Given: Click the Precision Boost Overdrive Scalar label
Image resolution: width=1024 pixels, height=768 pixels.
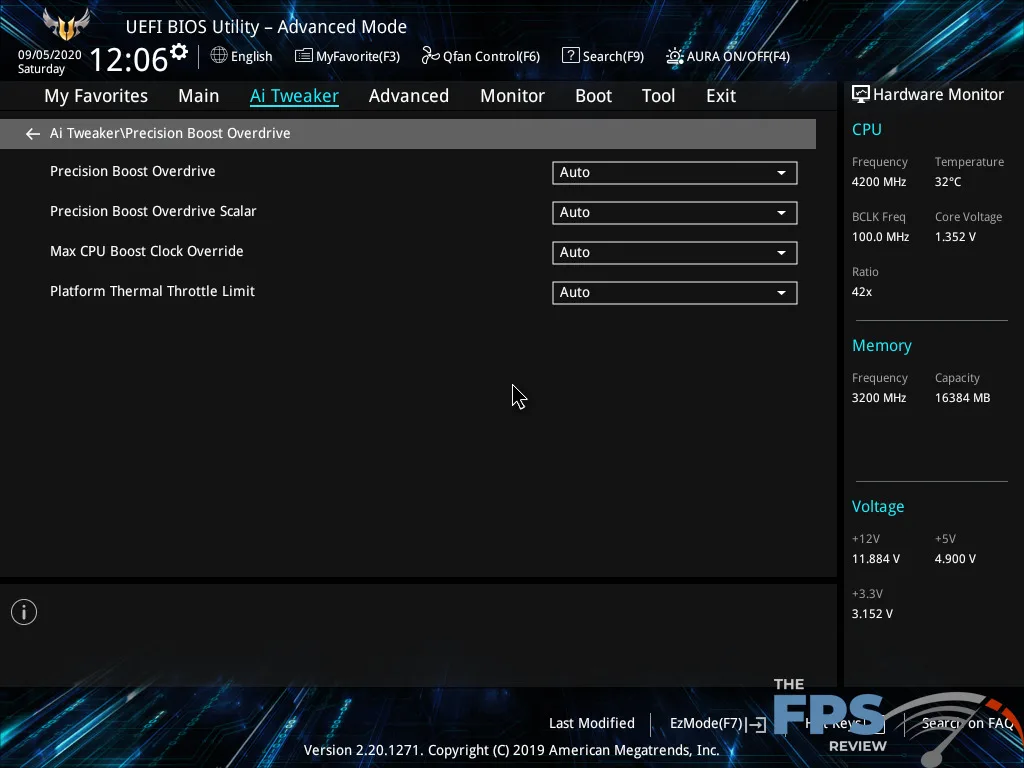Looking at the screenshot, I should click(153, 211).
